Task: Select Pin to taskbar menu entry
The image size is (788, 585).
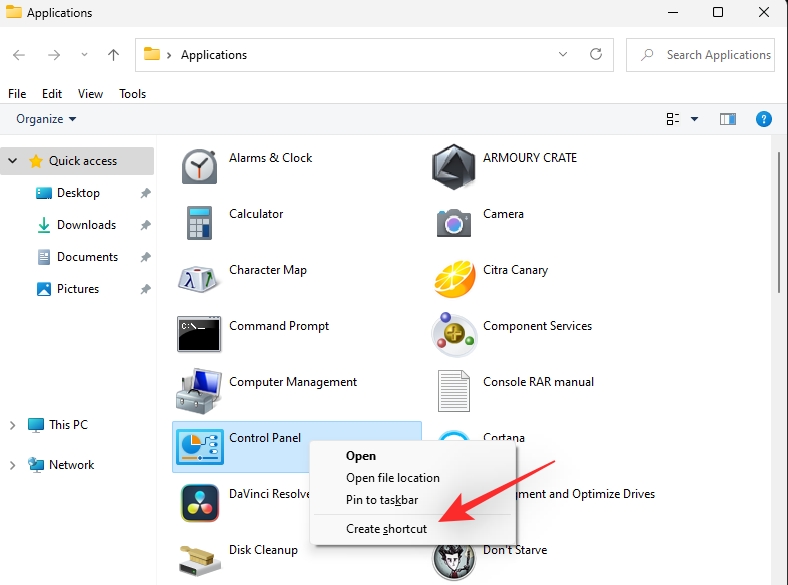Action: tap(382, 500)
